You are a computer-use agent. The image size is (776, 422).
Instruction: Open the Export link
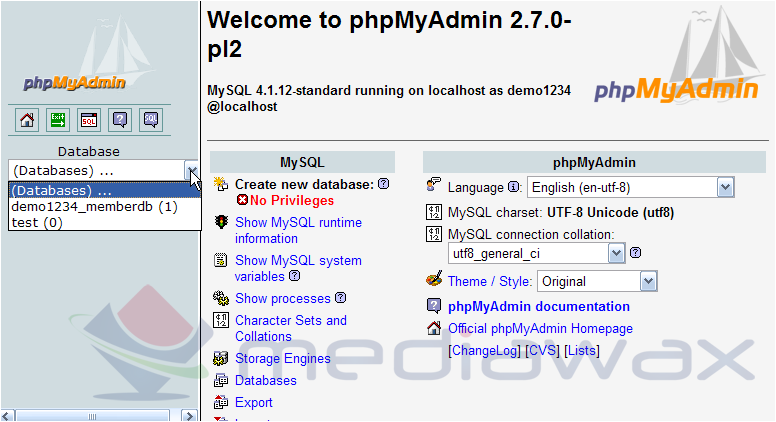point(254,403)
